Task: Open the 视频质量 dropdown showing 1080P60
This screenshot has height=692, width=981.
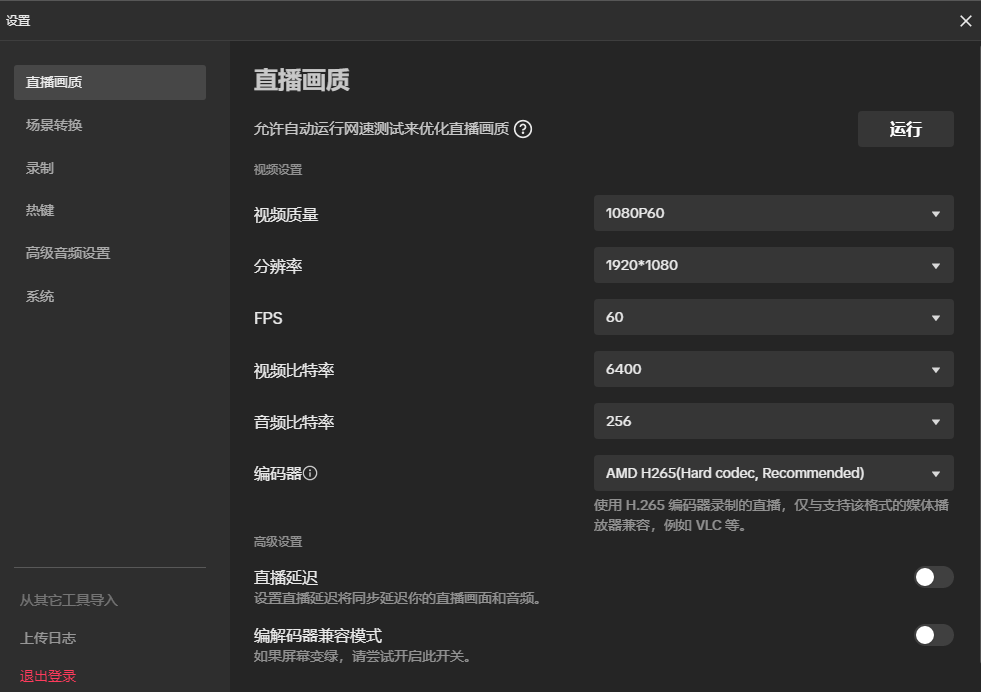Action: pos(773,213)
